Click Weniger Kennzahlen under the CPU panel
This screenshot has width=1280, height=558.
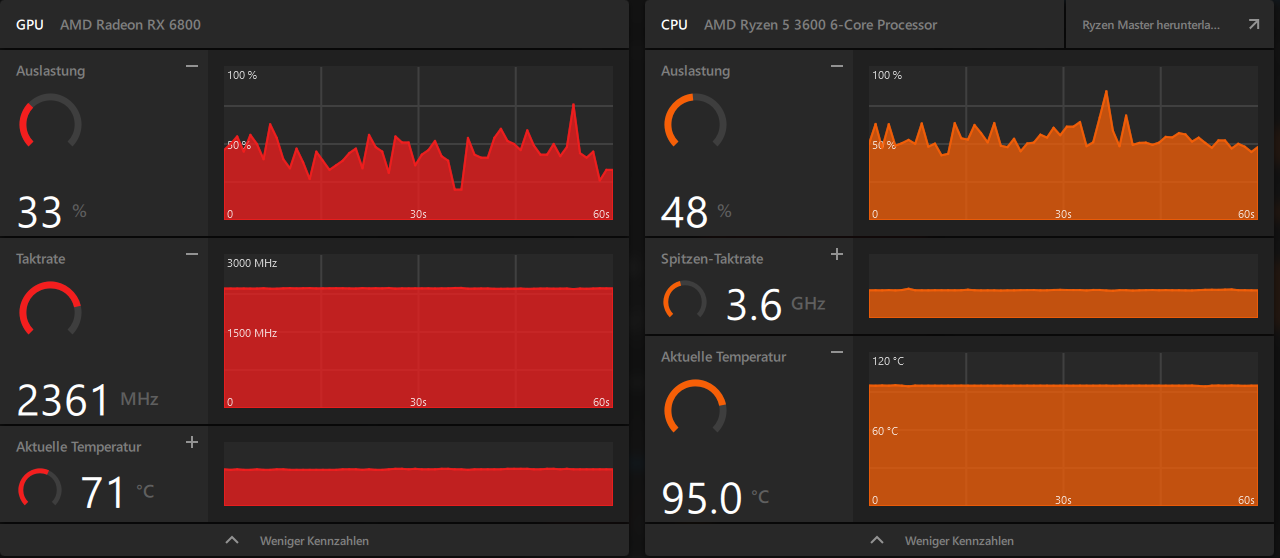point(959,541)
